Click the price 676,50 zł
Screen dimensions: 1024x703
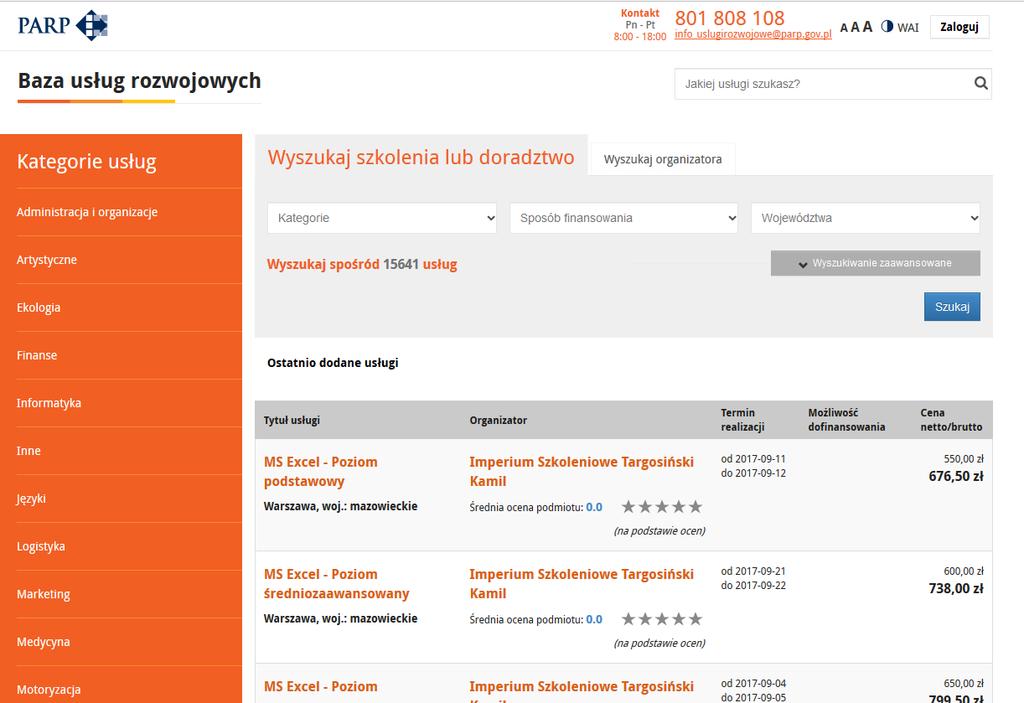click(x=956, y=476)
